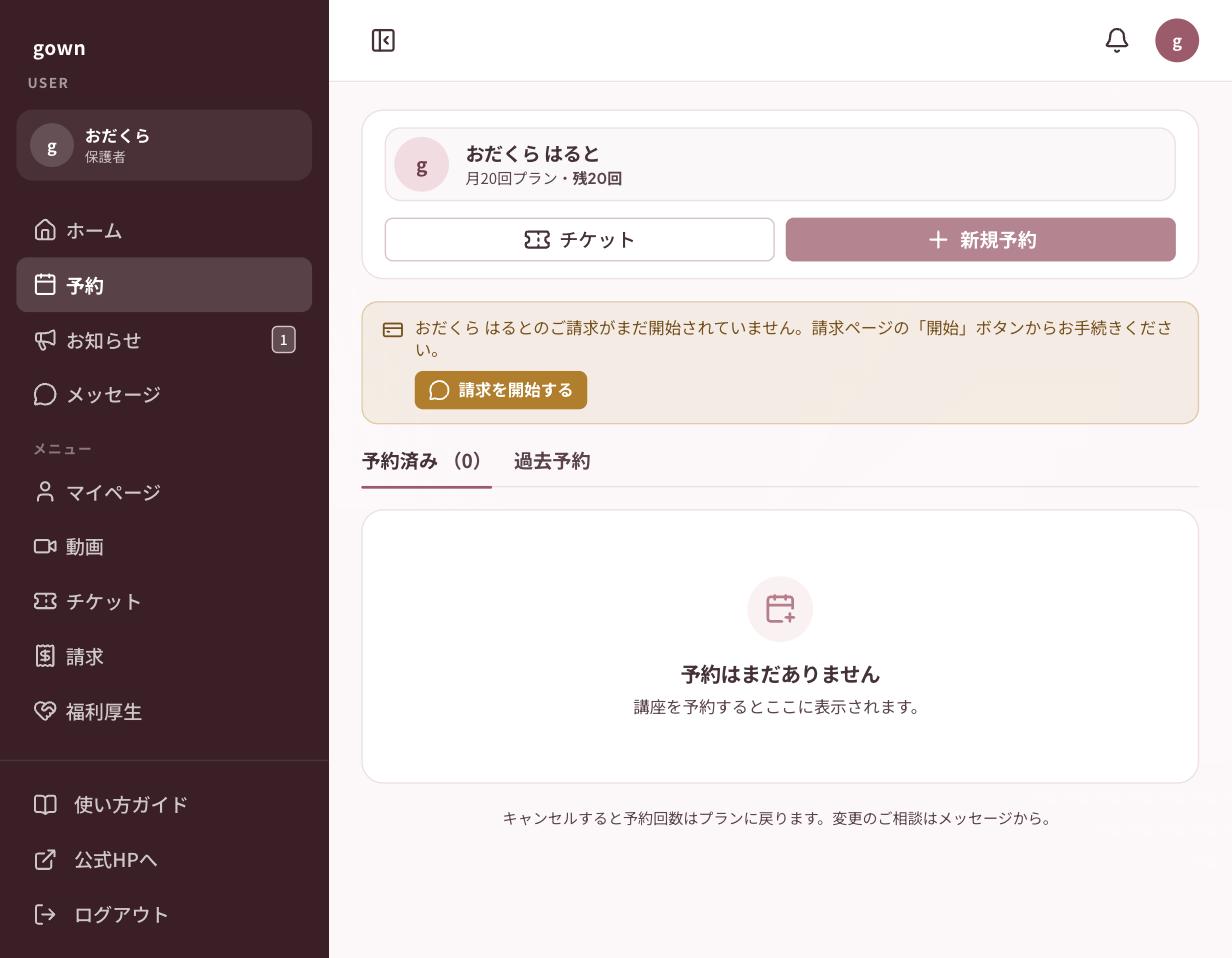
Task: Click the speech bubble icon for メッセージ
Action: pyautogui.click(x=45, y=394)
